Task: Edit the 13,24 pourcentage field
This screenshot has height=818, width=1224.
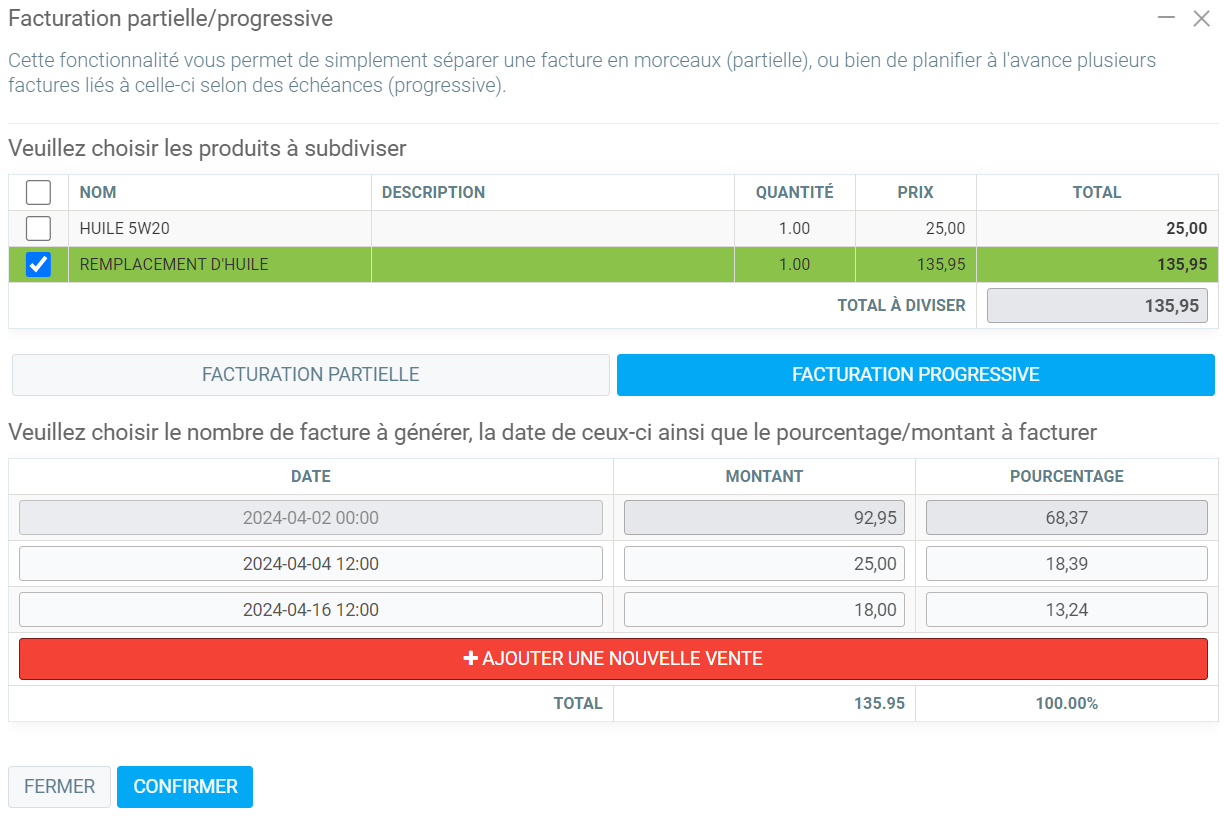Action: (x=1066, y=610)
